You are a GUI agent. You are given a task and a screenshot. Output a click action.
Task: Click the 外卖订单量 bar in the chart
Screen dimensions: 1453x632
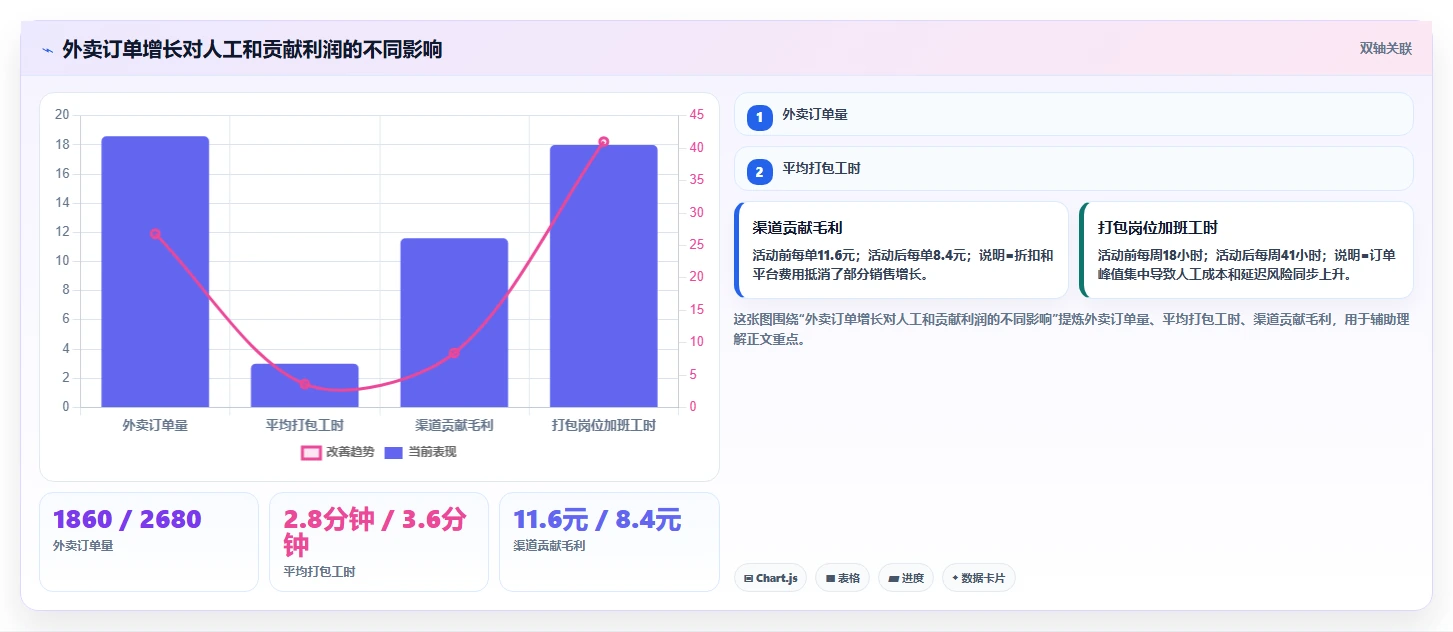point(155,272)
